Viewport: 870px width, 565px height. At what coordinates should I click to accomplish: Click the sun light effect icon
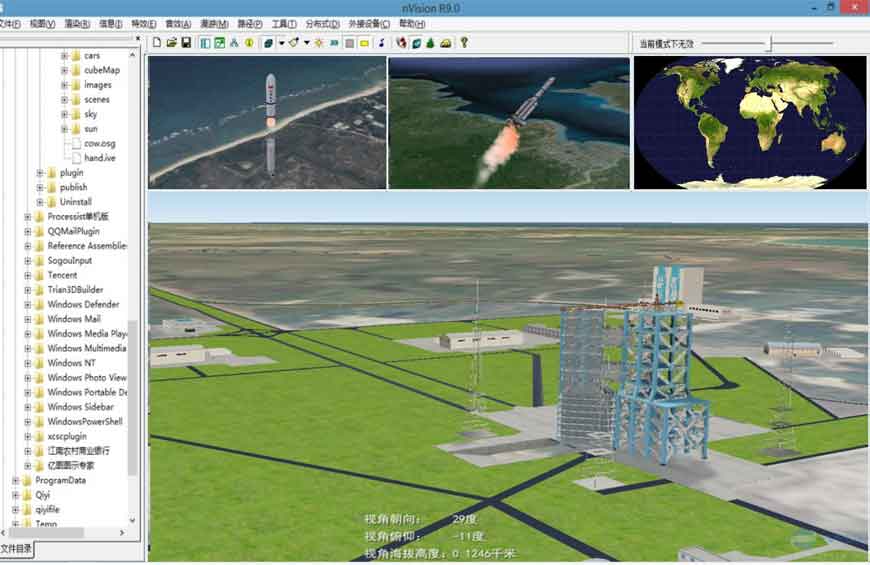(x=319, y=43)
